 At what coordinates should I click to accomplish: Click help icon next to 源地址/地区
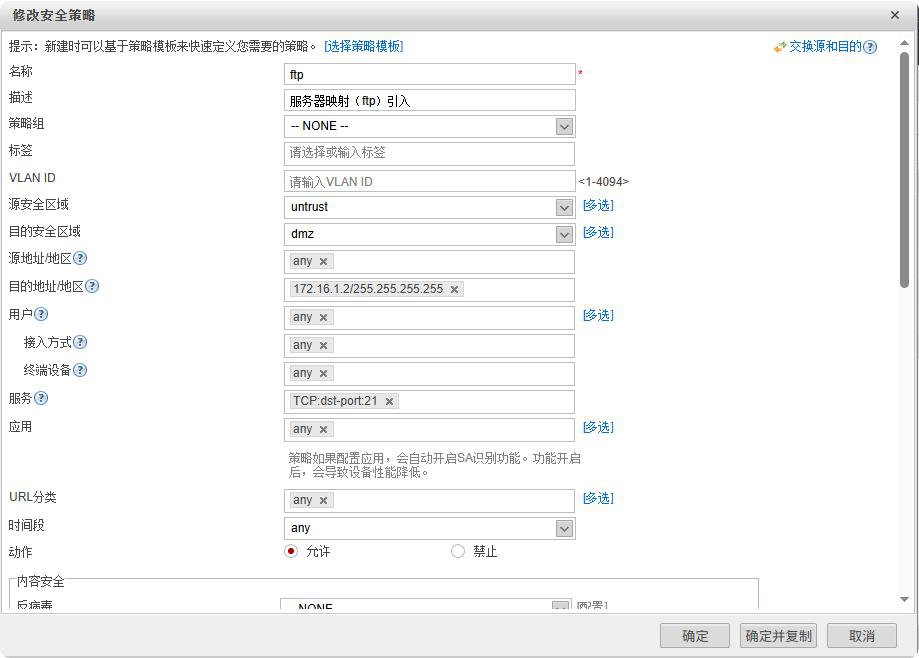pyautogui.click(x=80, y=258)
